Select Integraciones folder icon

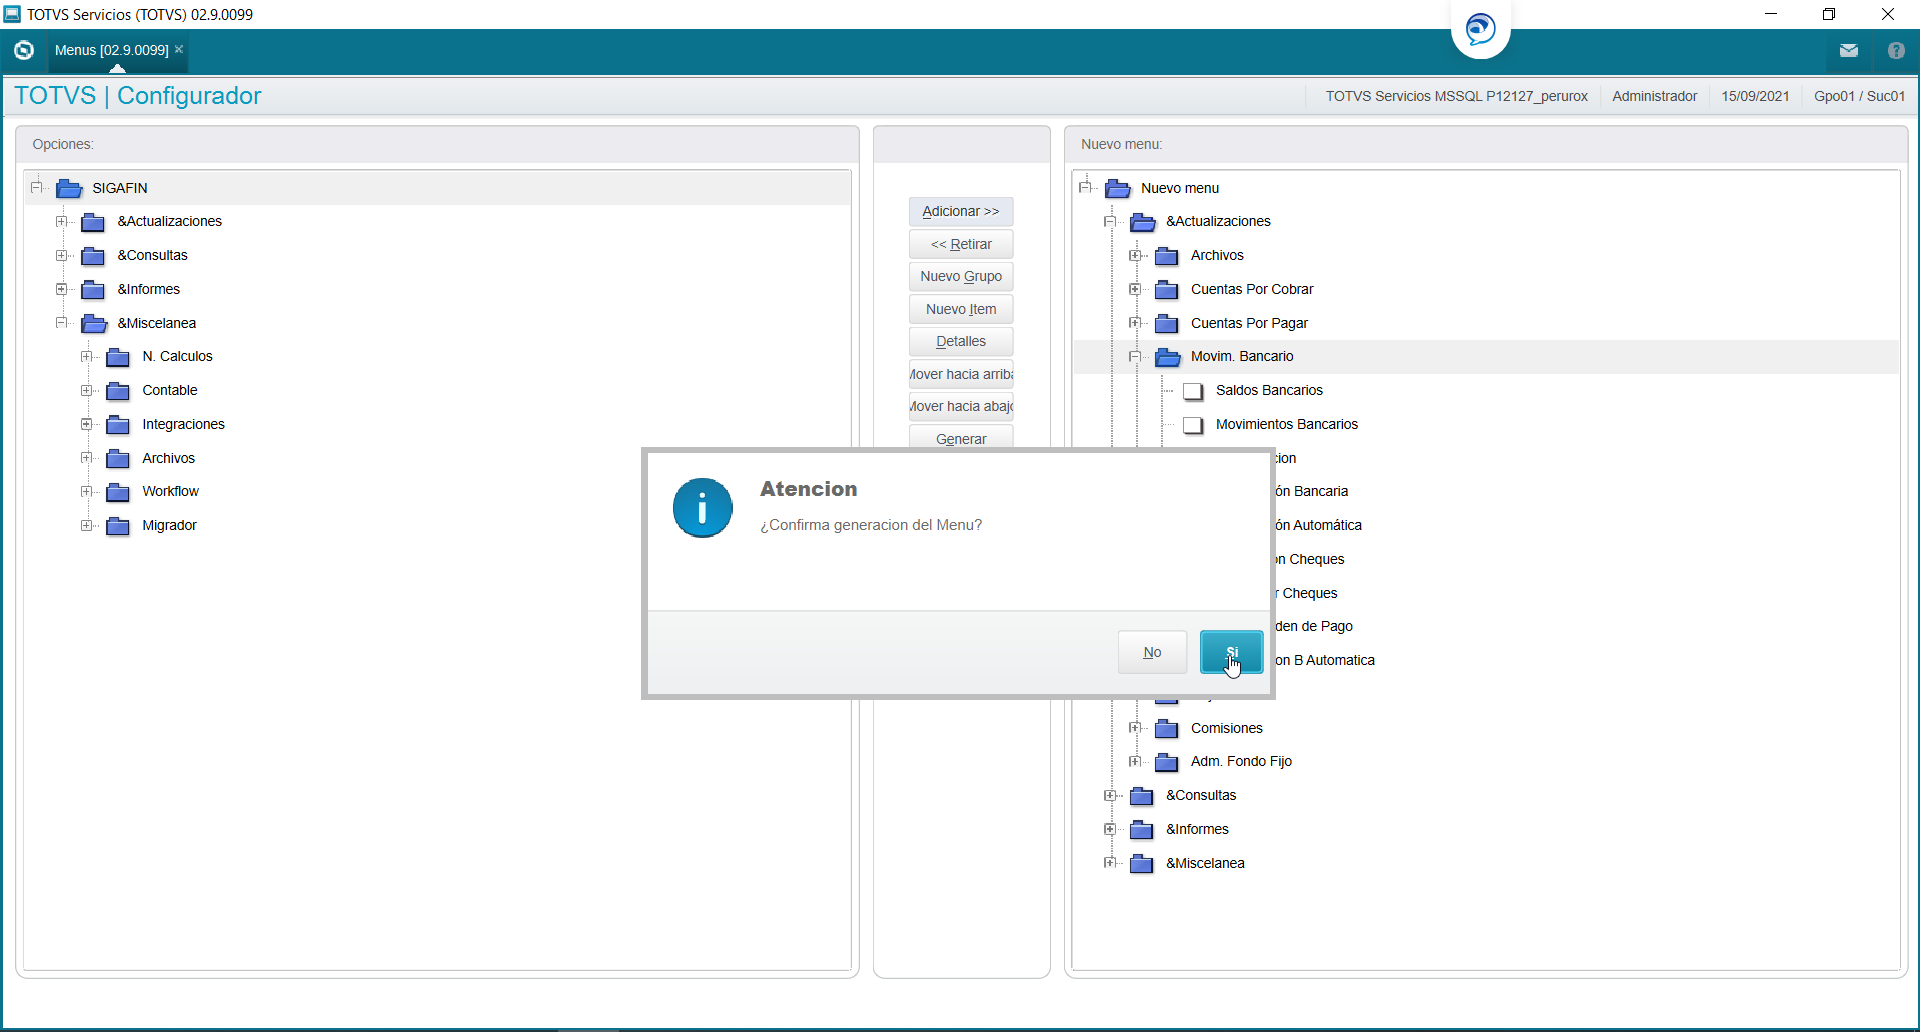(118, 425)
